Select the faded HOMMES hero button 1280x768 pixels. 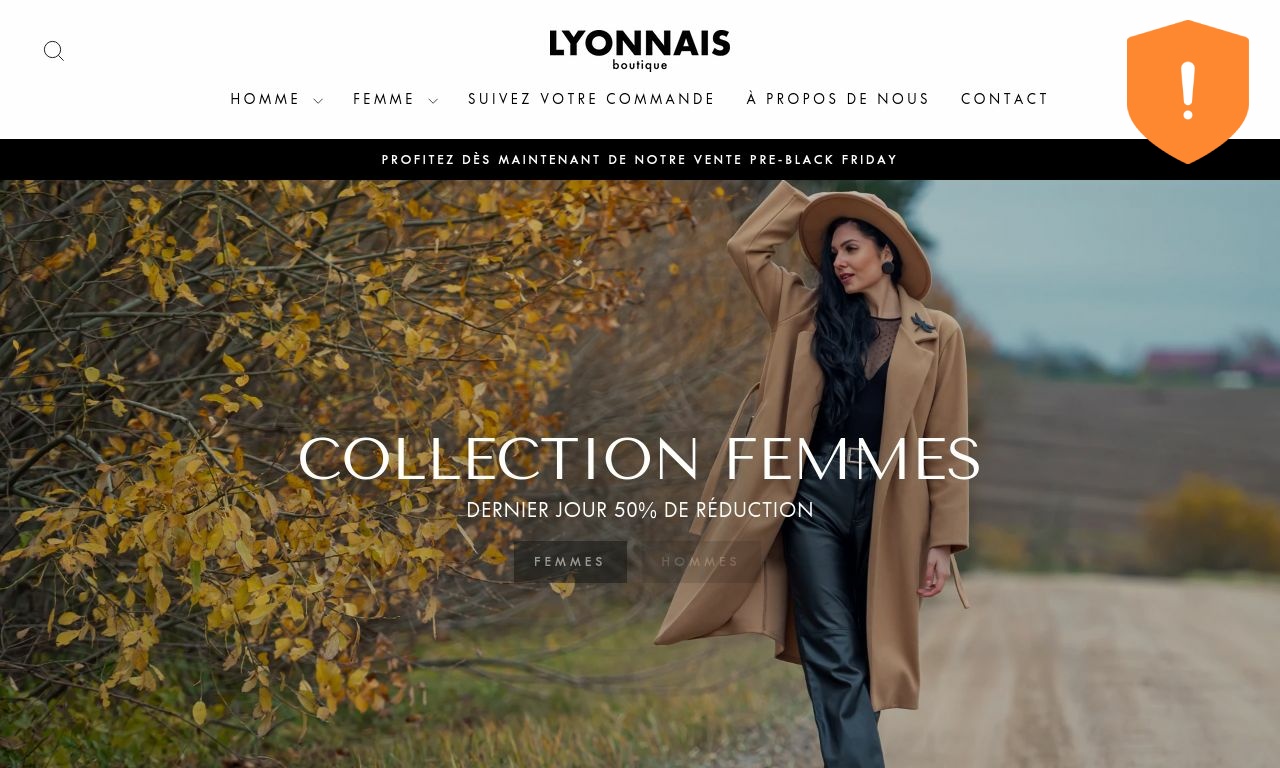[700, 562]
